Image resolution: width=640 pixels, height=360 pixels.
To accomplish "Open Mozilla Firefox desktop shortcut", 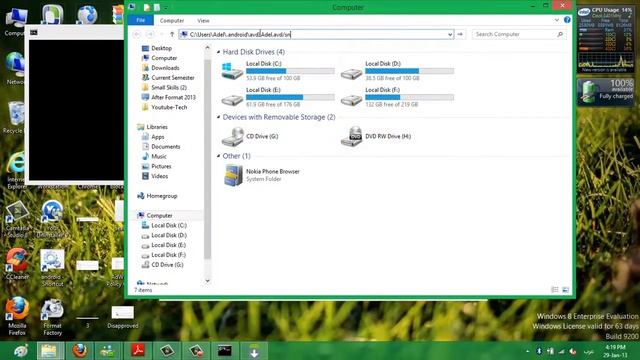I will tap(17, 316).
